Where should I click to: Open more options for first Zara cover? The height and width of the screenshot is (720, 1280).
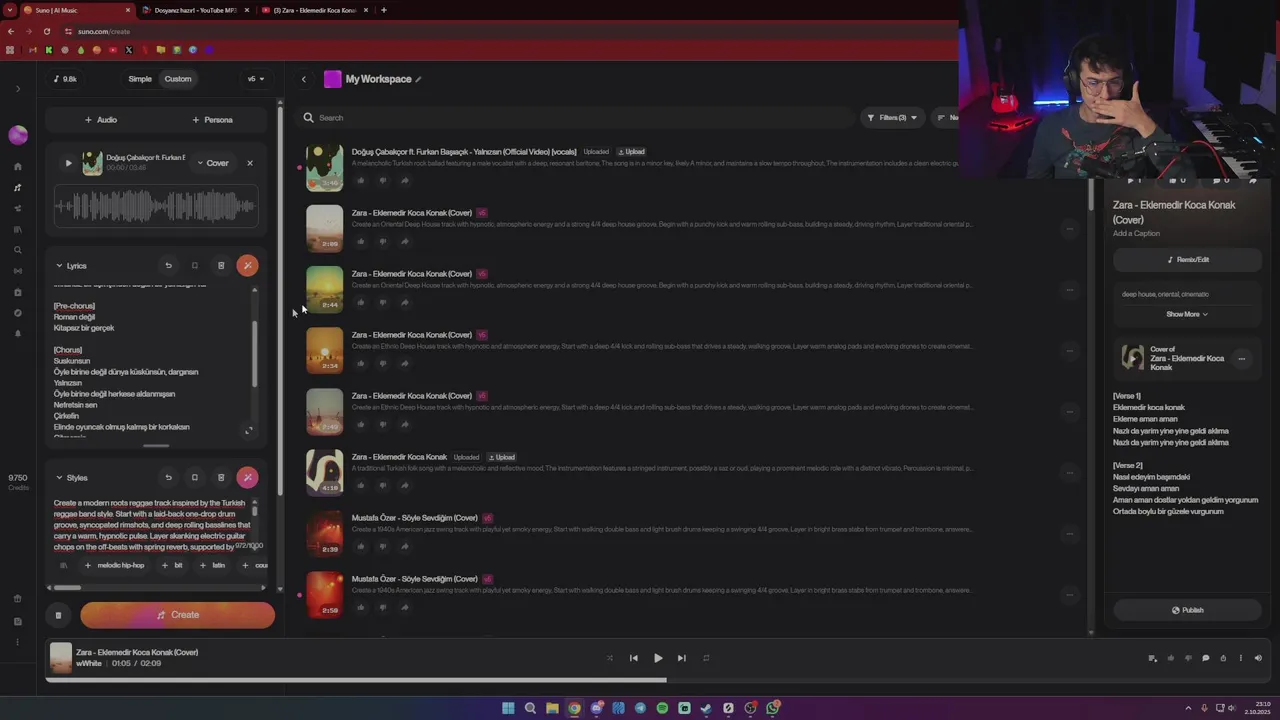tap(1069, 229)
